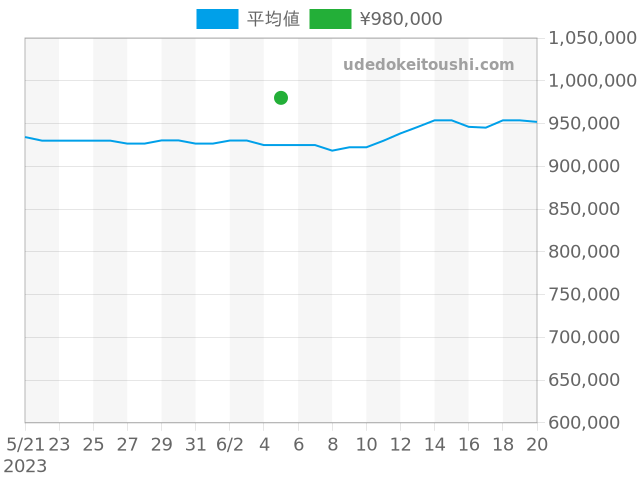Toggle the 平均値 legend label

(273, 19)
